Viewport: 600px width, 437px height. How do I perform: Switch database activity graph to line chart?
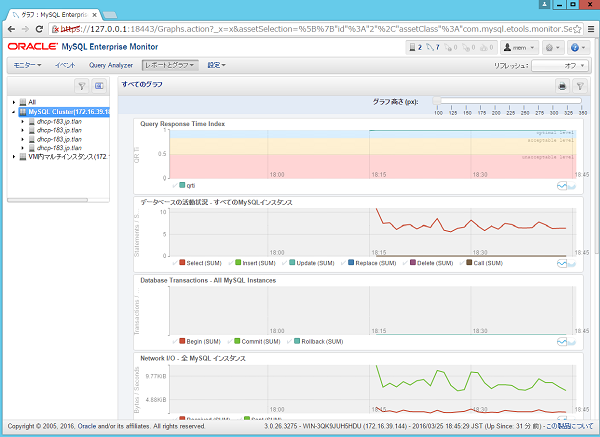tap(562, 264)
